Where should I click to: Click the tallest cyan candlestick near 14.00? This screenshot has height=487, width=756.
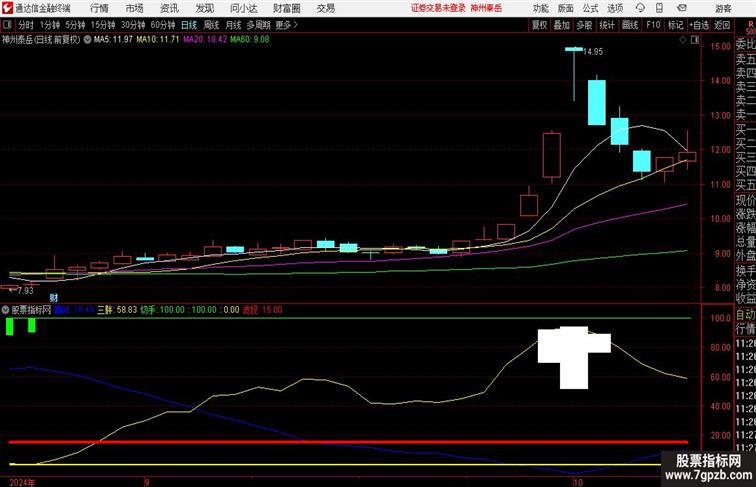597,103
